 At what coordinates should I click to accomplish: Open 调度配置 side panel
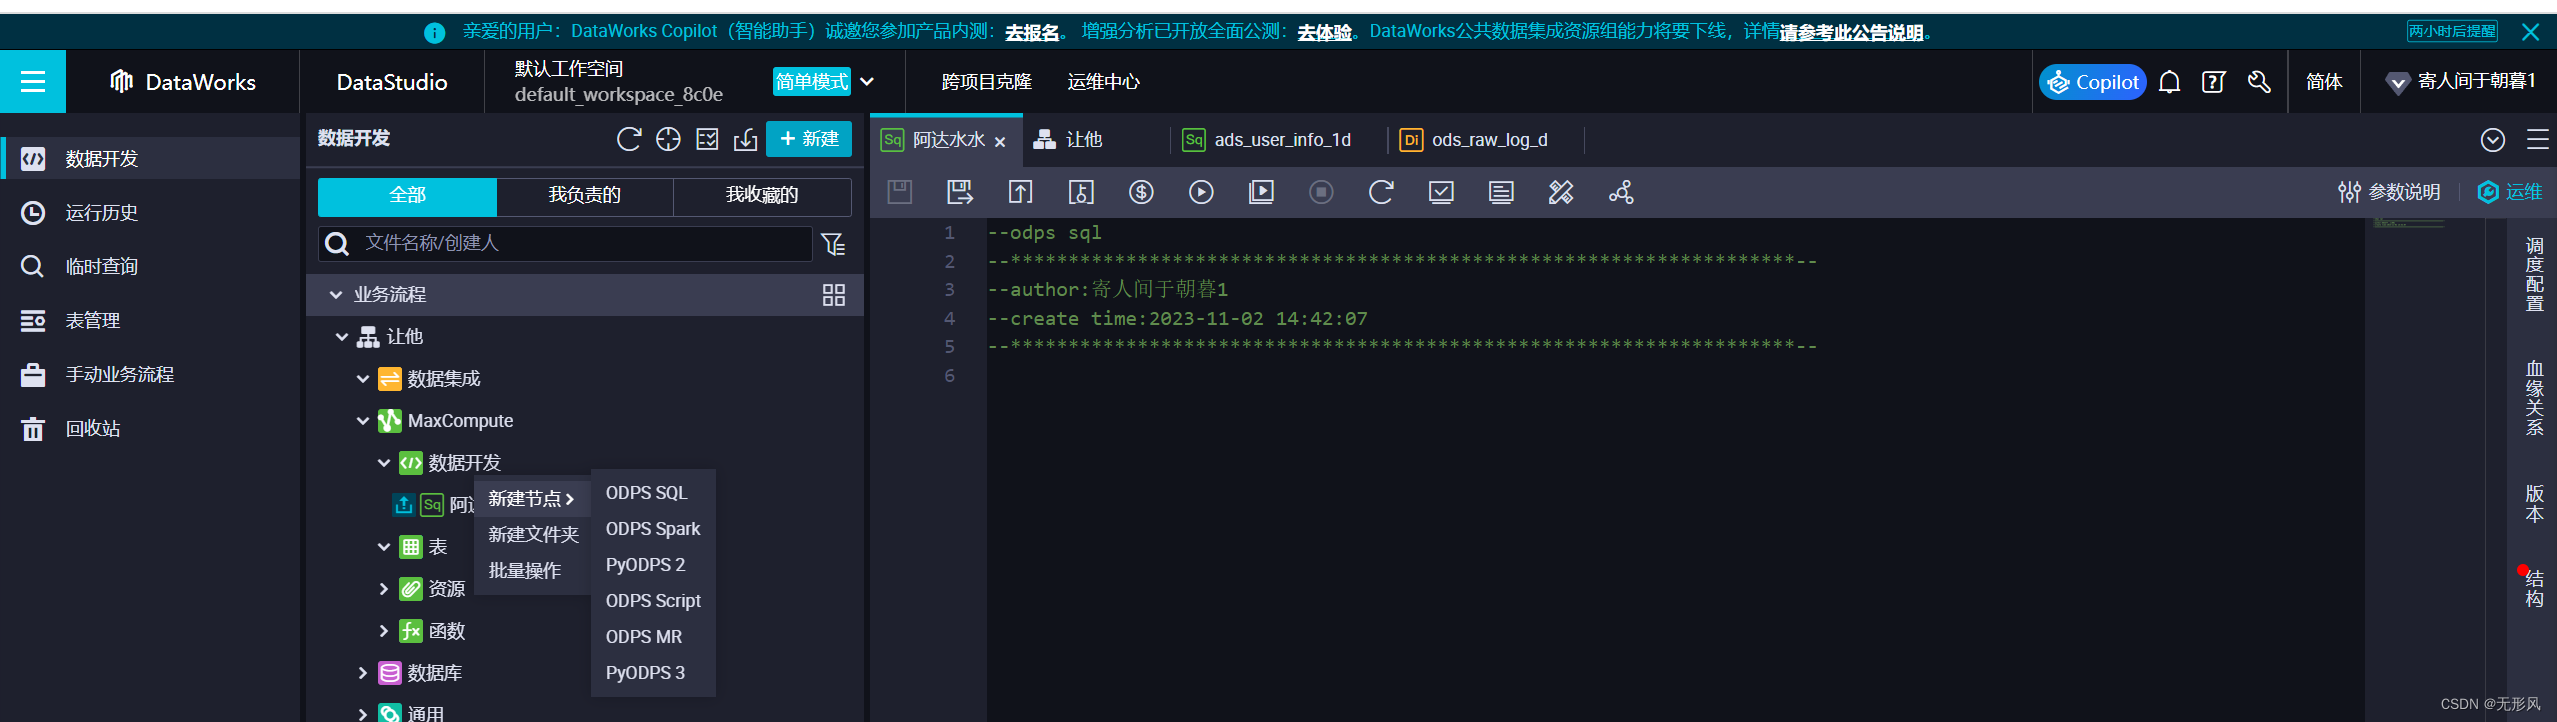click(2534, 274)
